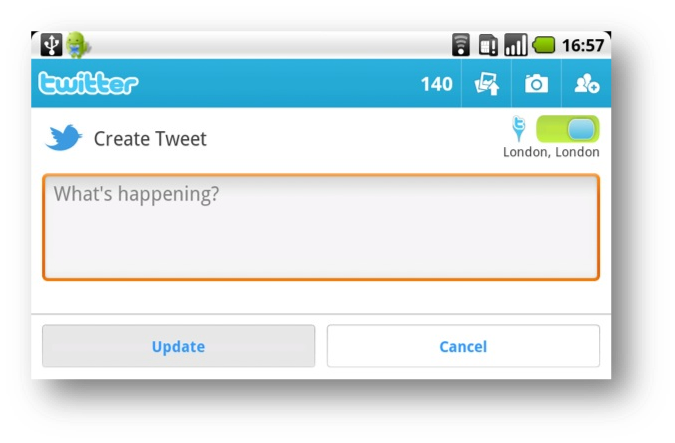Viewport: 675px width, 443px height.
Task: Click the Update button
Action: [x=179, y=346]
